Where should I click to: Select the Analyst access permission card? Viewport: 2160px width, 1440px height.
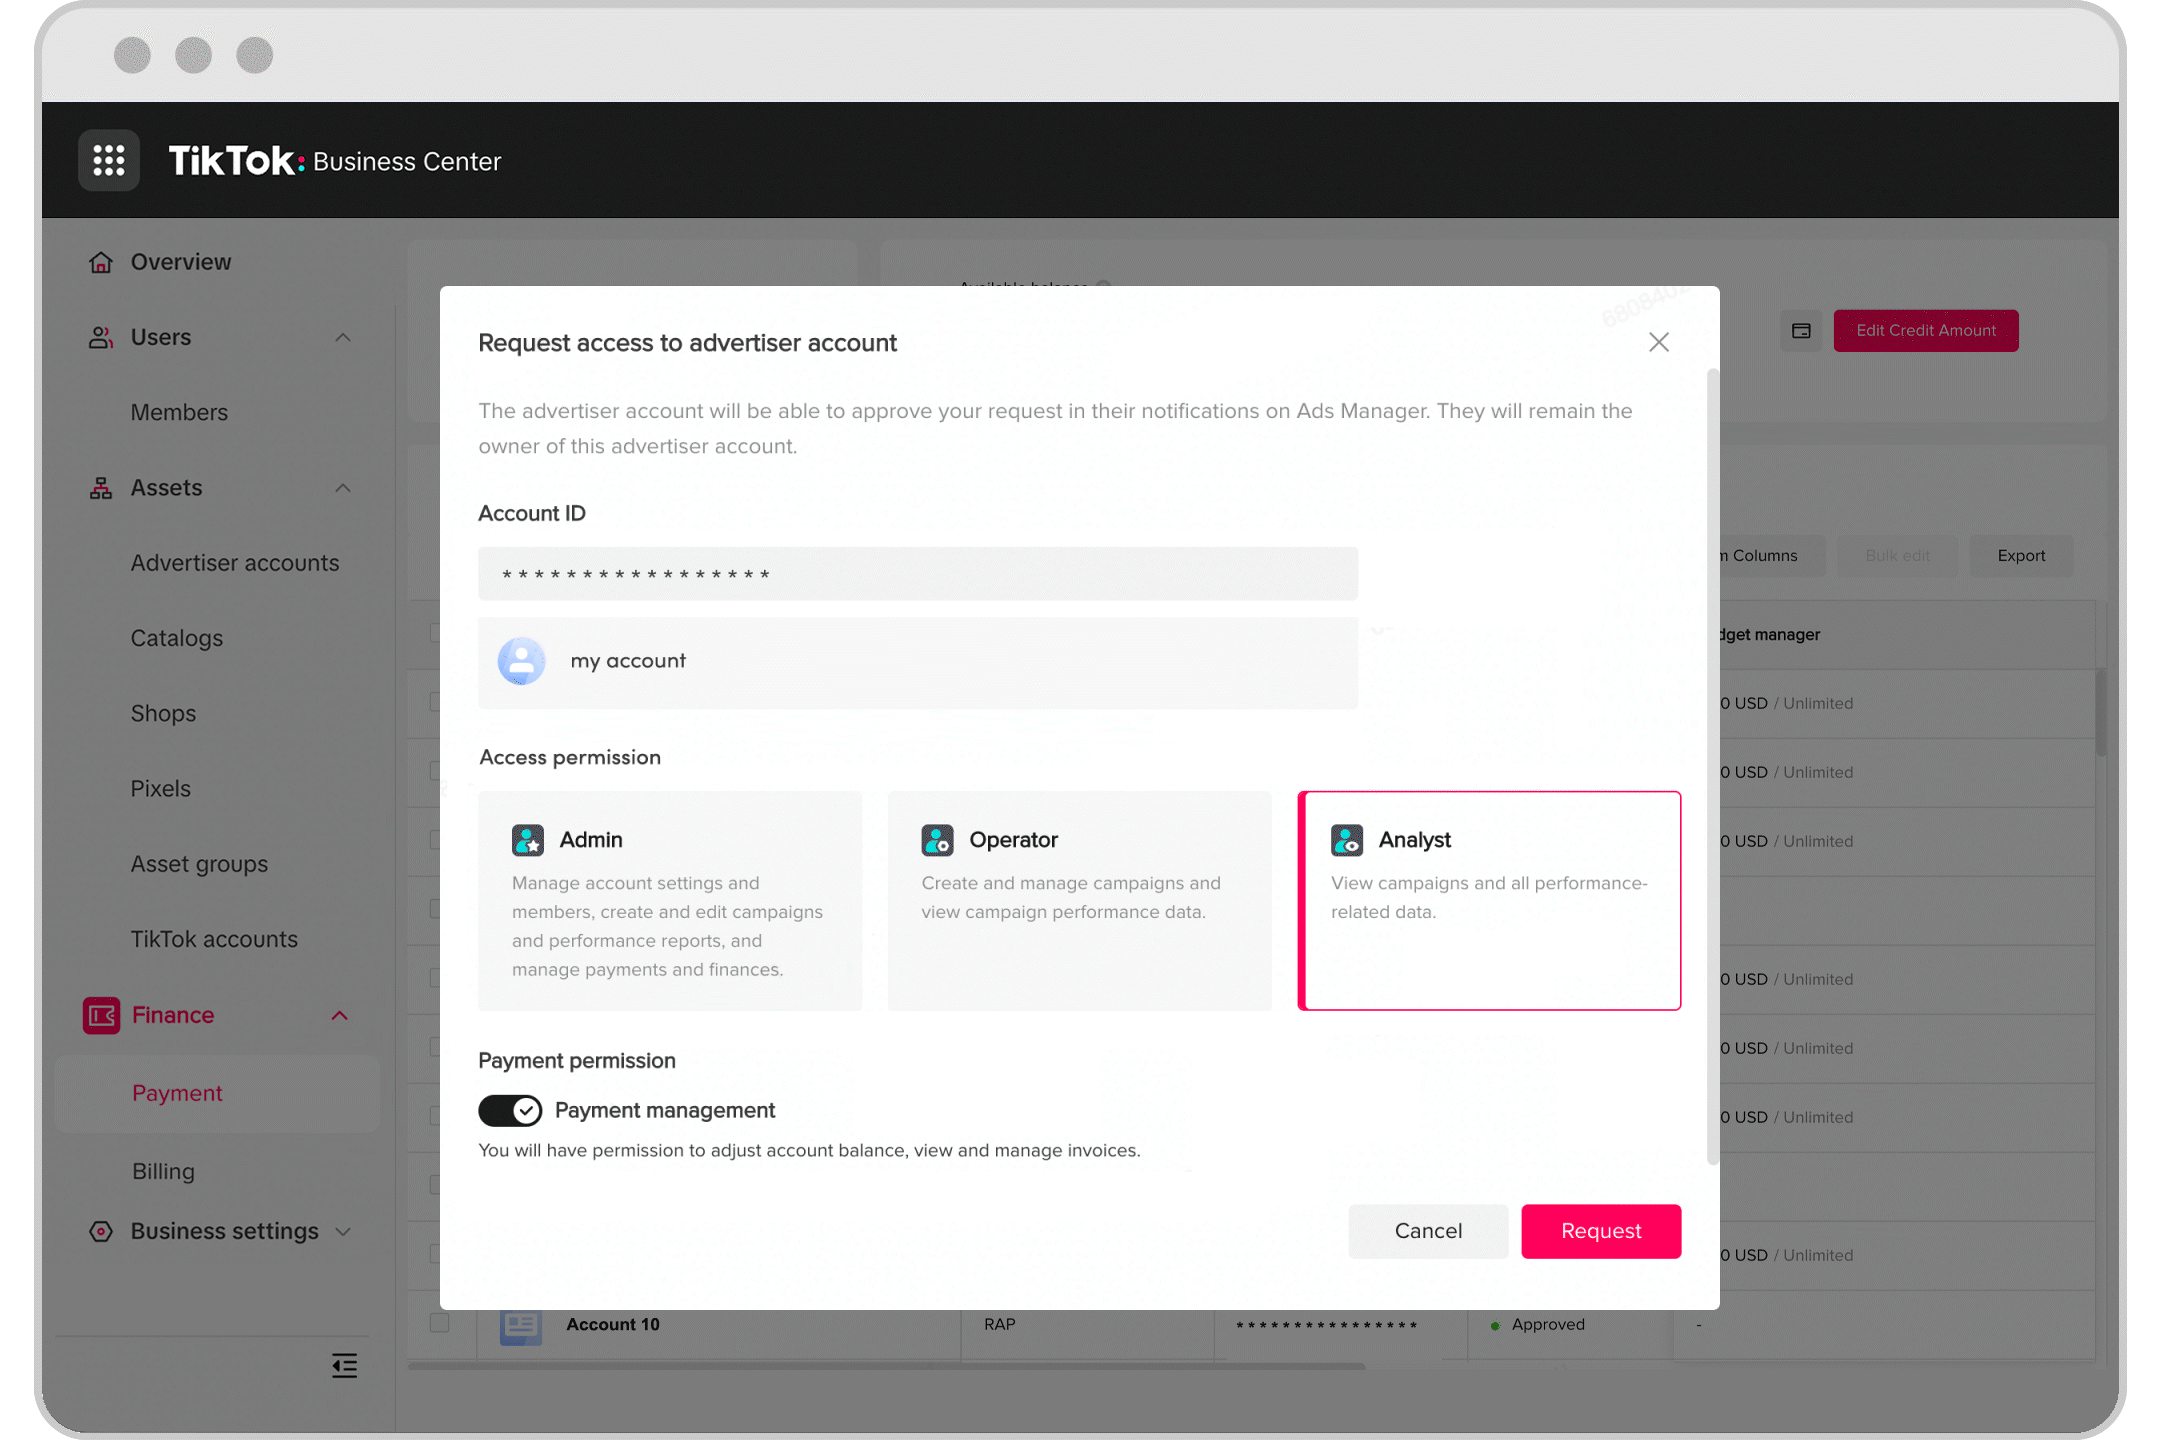click(x=1489, y=900)
